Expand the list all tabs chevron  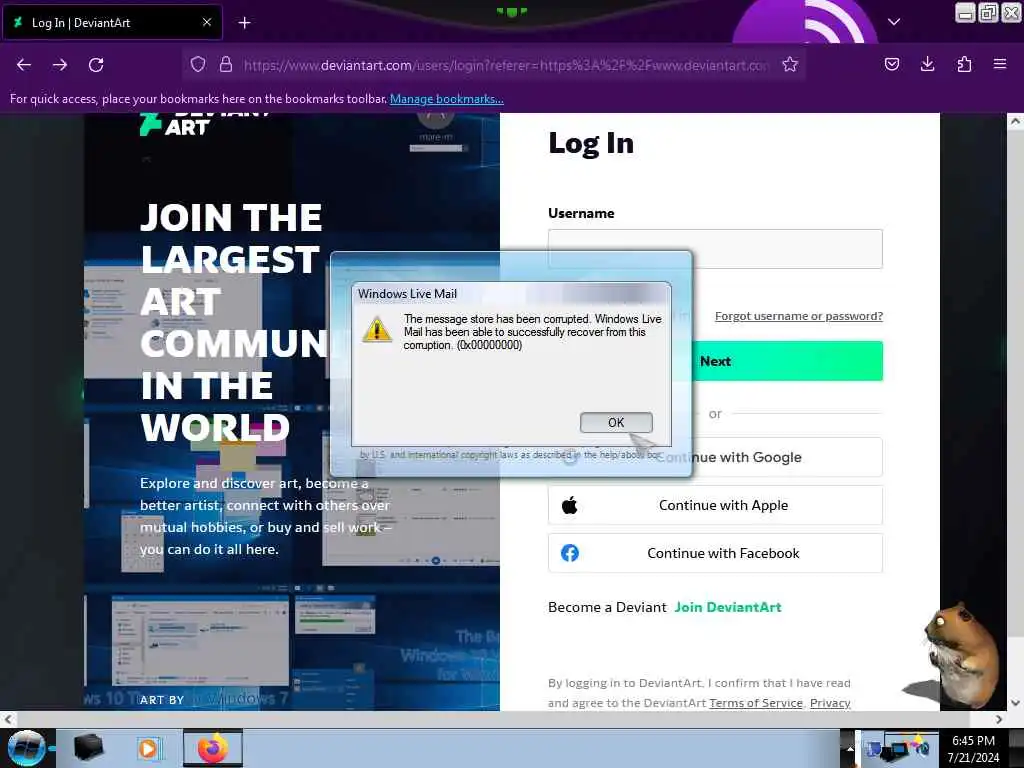pyautogui.click(x=894, y=22)
